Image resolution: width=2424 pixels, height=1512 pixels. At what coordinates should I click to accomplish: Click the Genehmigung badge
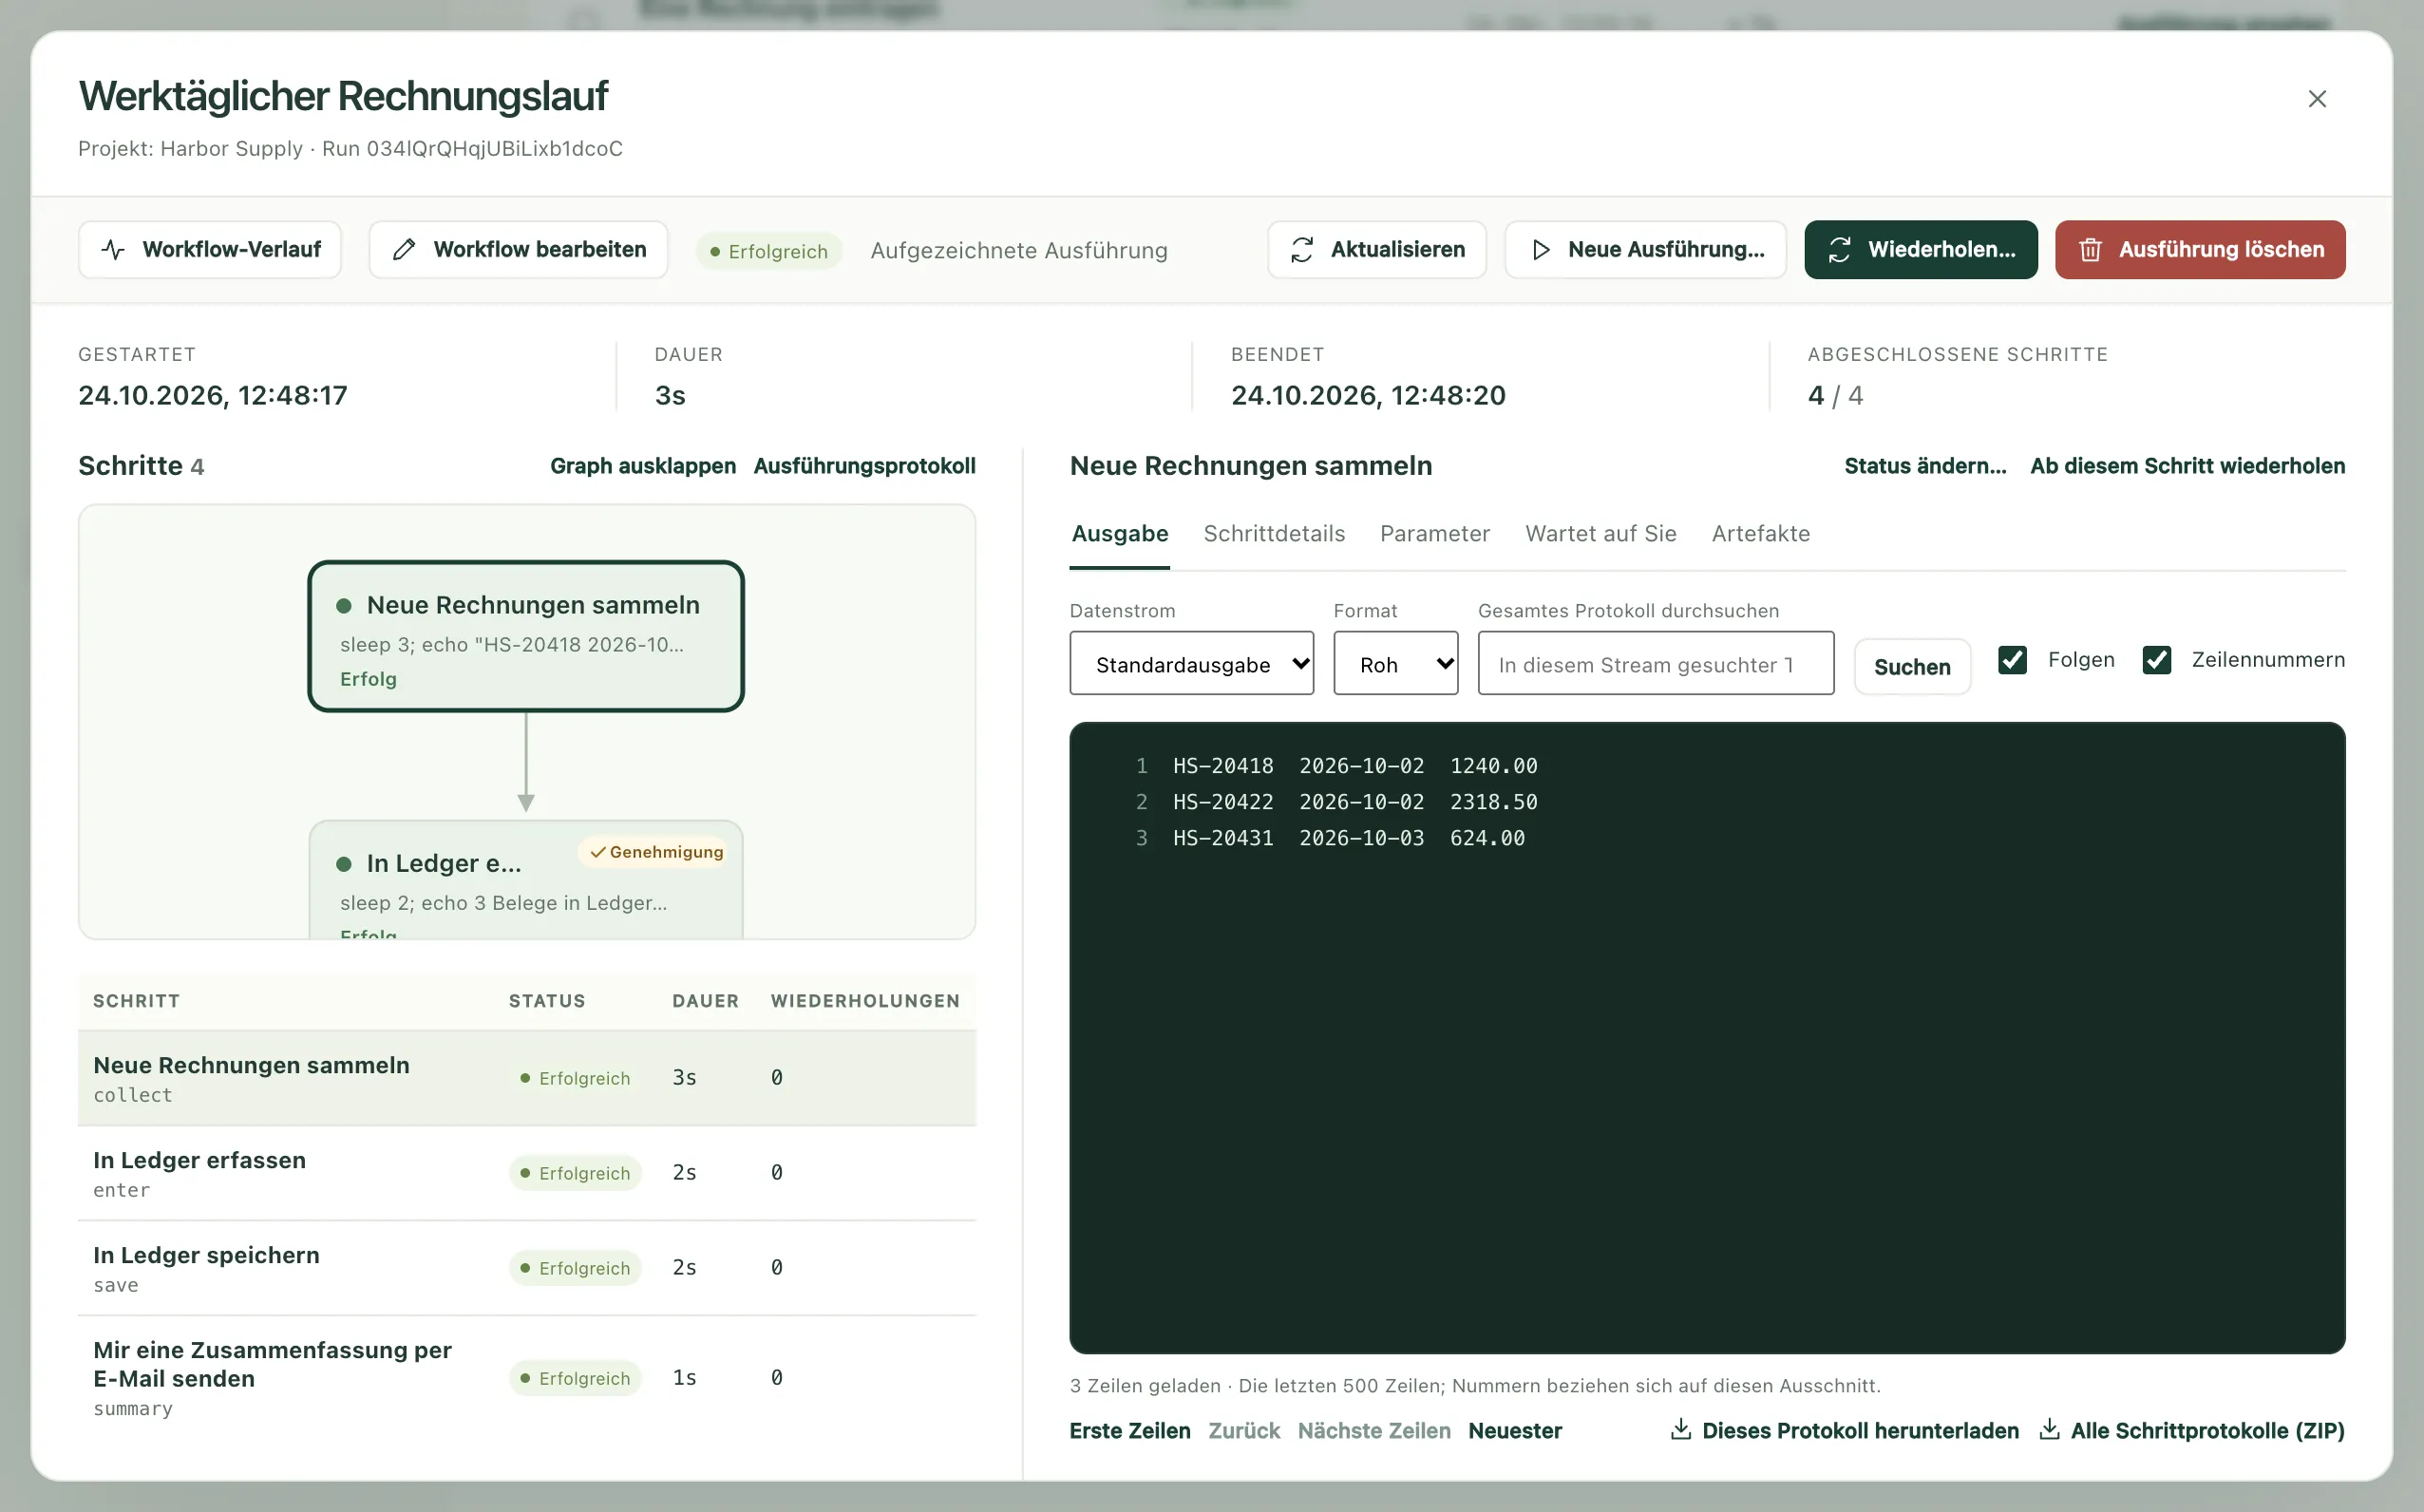(x=656, y=852)
